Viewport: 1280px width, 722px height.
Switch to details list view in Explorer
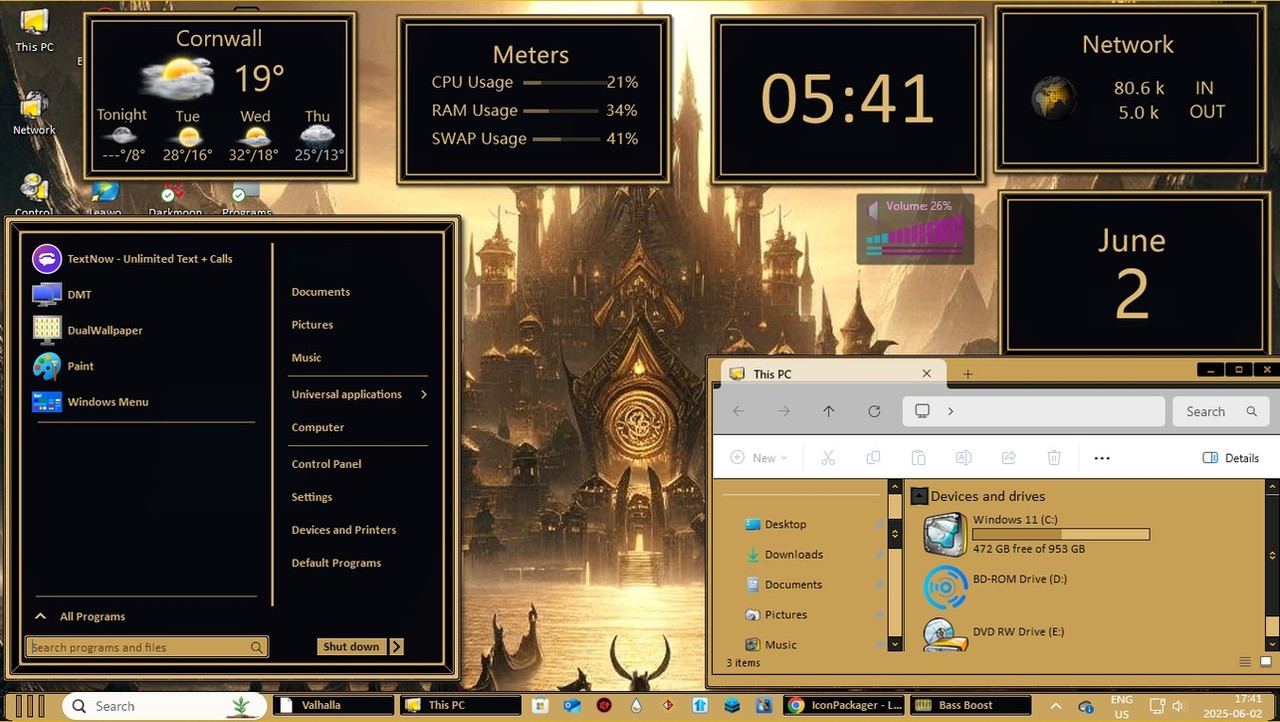(x=1245, y=662)
